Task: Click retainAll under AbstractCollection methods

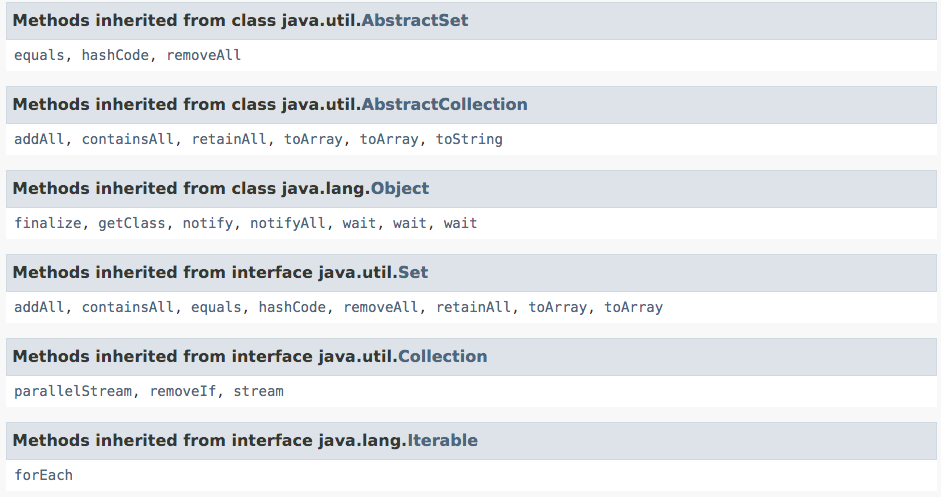Action: coord(229,139)
